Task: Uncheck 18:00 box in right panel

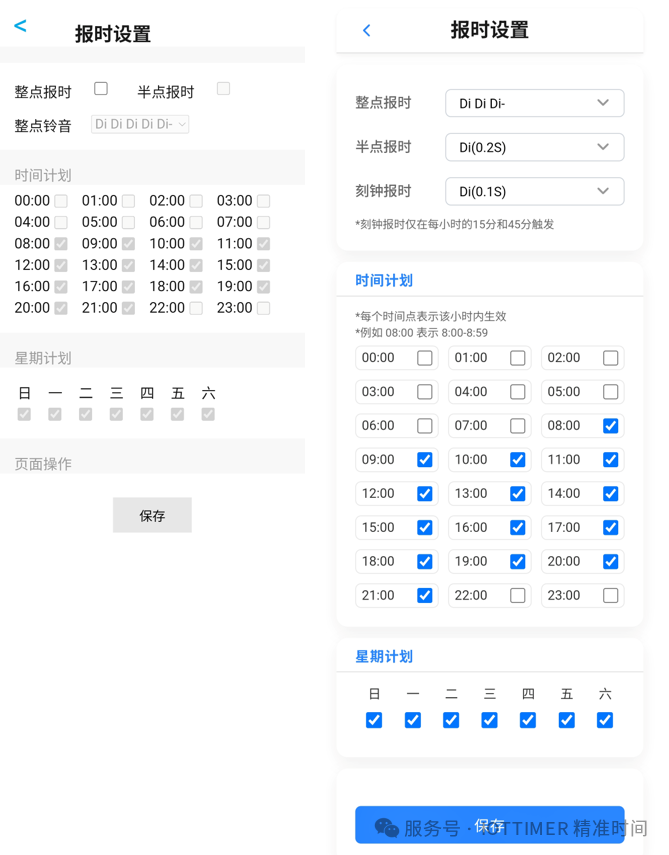Action: [425, 562]
